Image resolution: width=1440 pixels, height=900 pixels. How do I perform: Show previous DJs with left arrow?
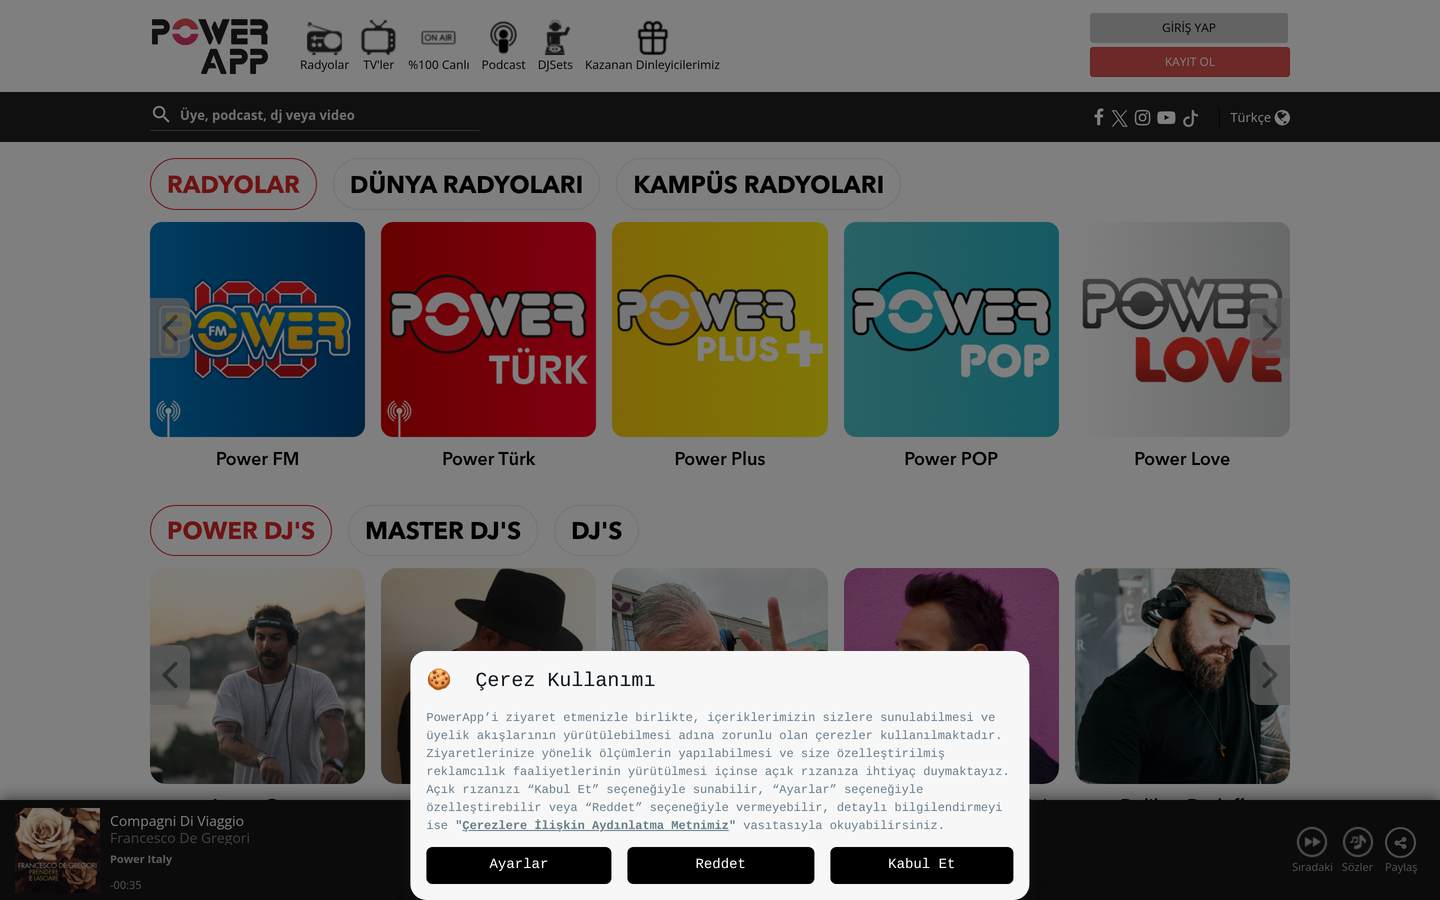click(x=170, y=675)
